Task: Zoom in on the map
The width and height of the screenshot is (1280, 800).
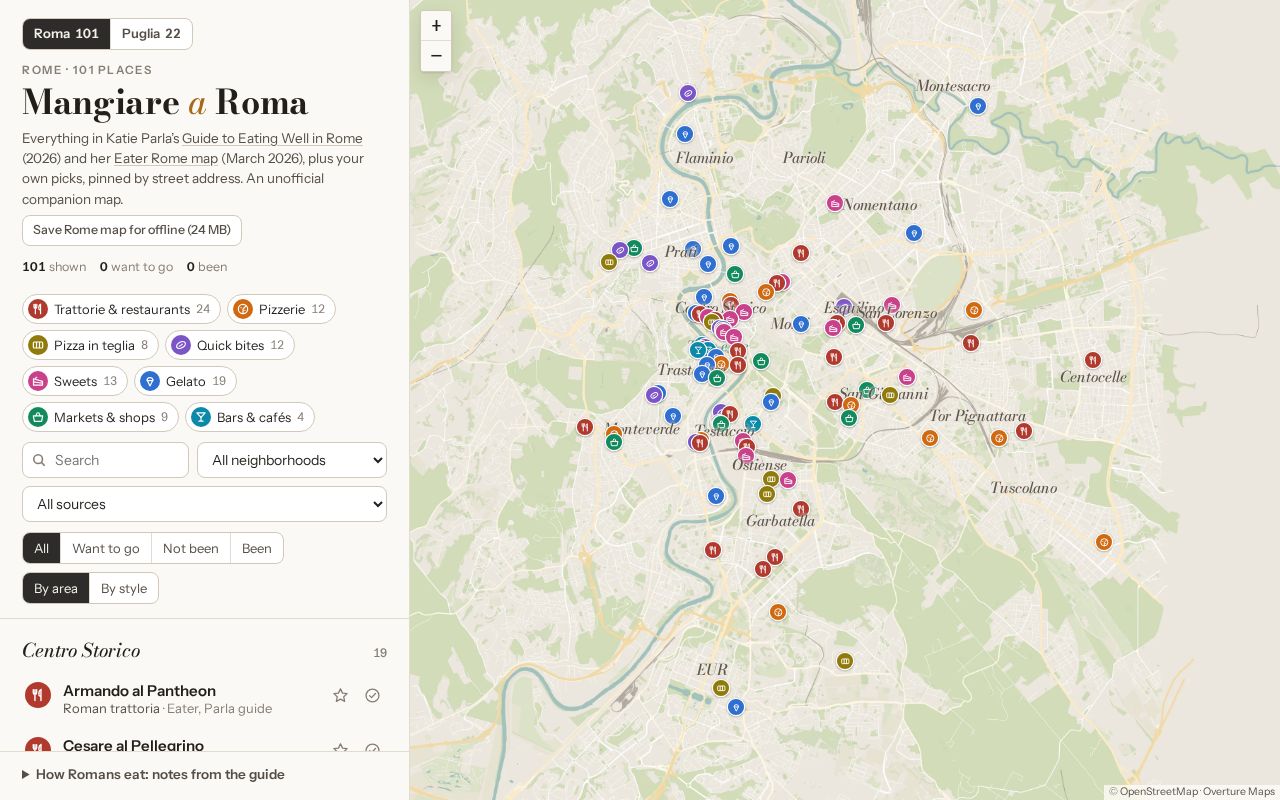Action: 436,26
